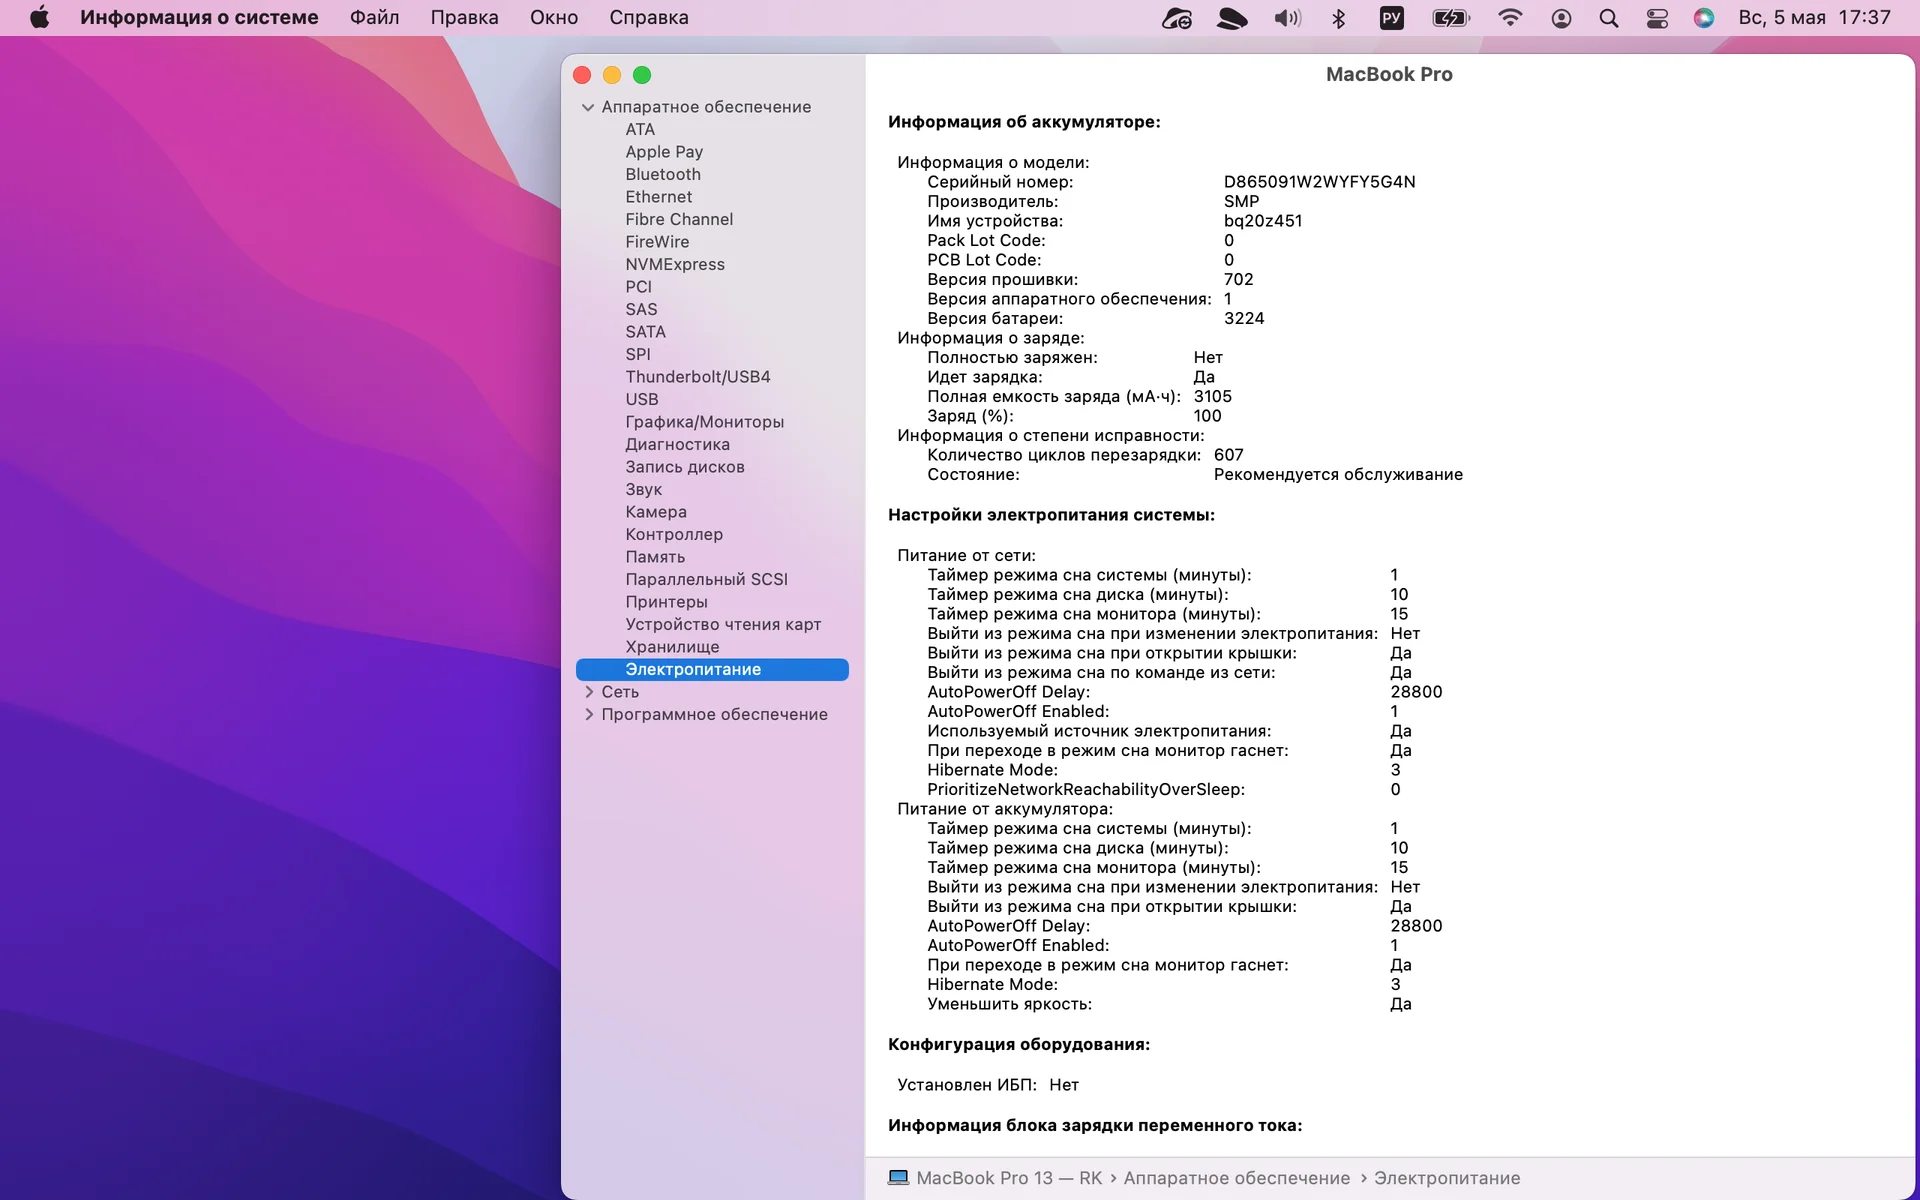Open Control Center

tap(1657, 18)
